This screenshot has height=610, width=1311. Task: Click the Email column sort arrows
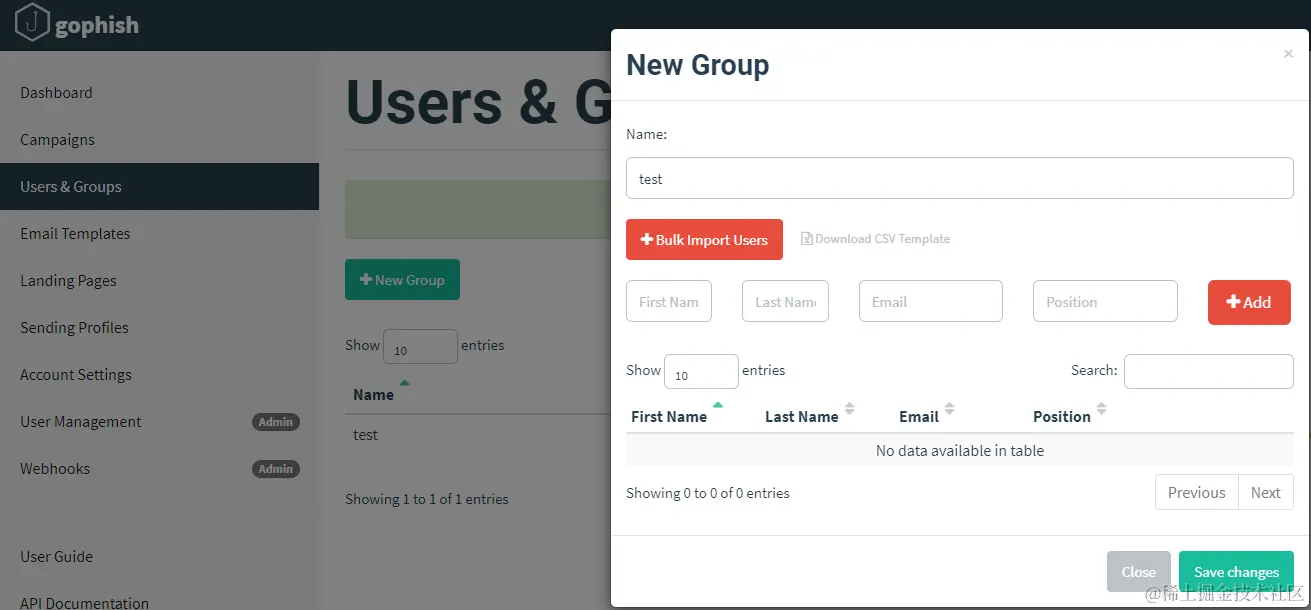[949, 409]
